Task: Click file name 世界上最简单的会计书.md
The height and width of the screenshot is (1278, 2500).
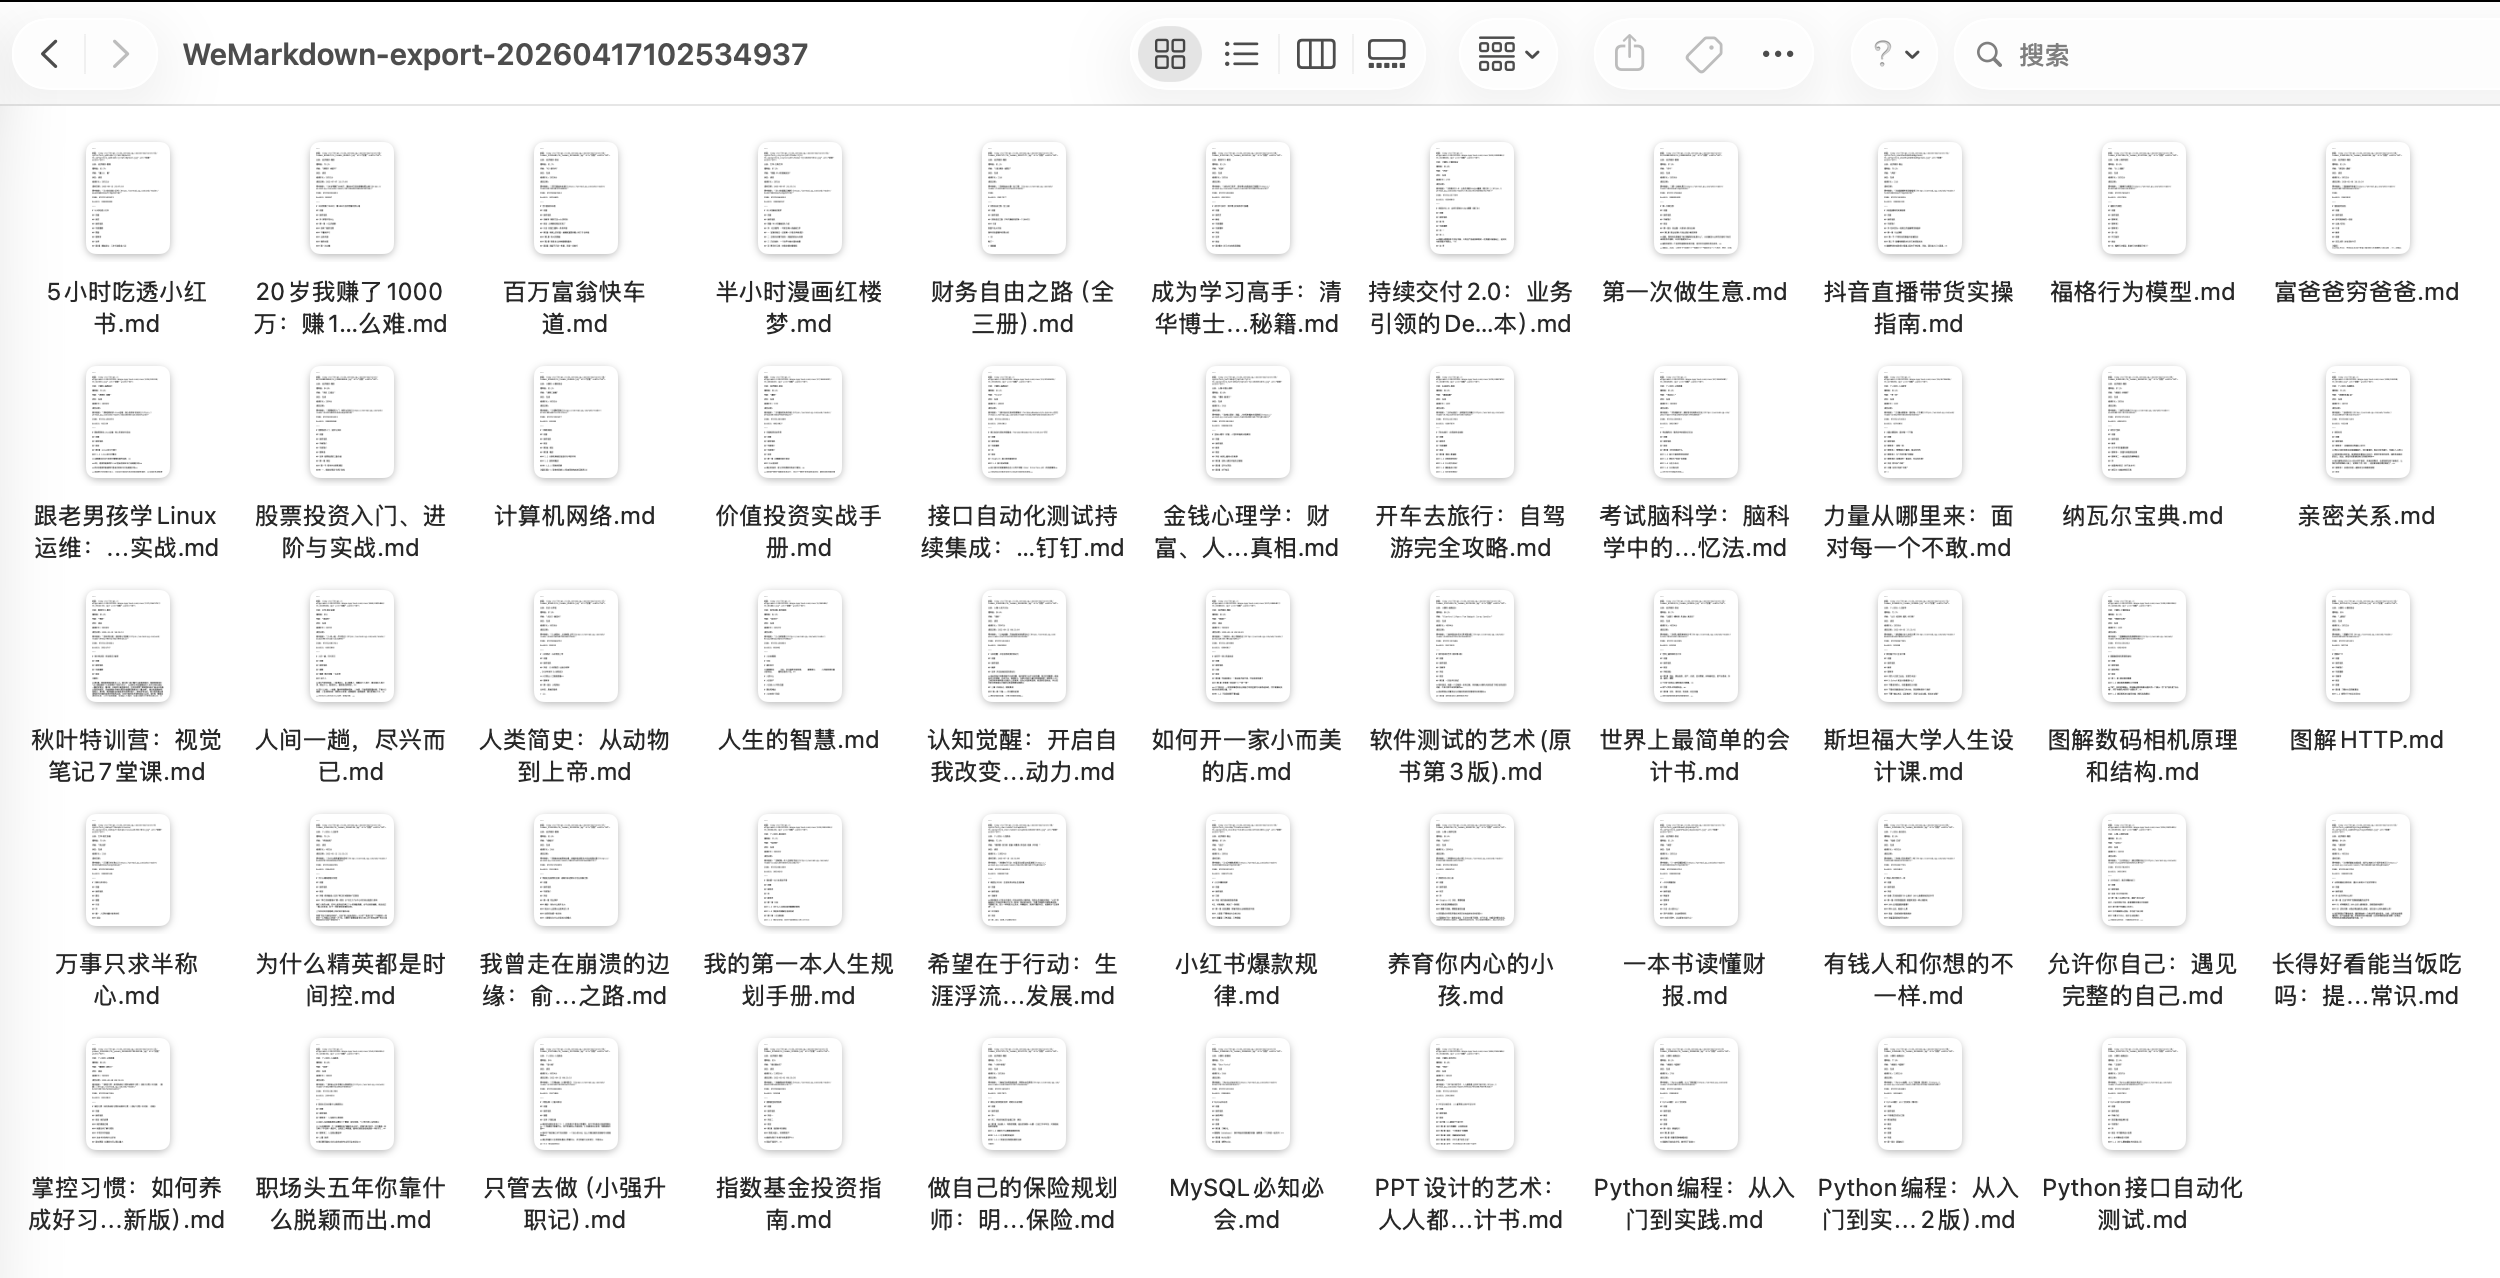Action: 1695,756
